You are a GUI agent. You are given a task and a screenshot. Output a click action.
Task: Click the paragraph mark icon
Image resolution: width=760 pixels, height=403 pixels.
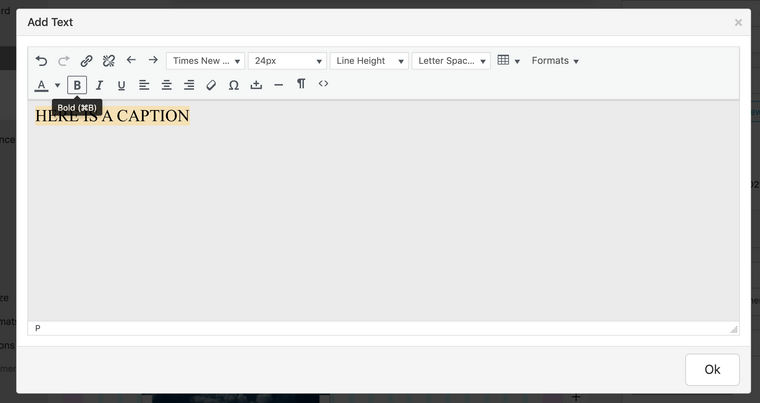click(301, 85)
